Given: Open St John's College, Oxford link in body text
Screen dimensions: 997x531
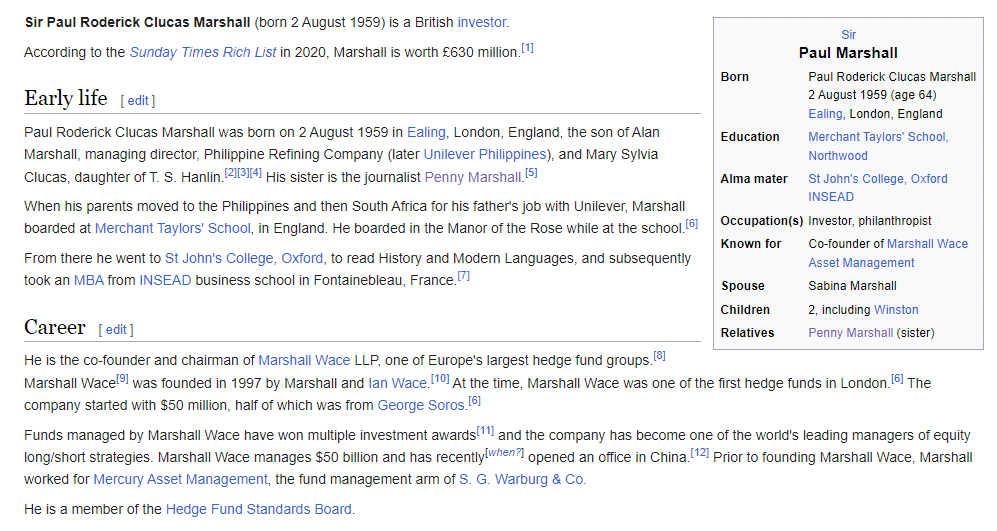Looking at the screenshot, I should 244,258.
